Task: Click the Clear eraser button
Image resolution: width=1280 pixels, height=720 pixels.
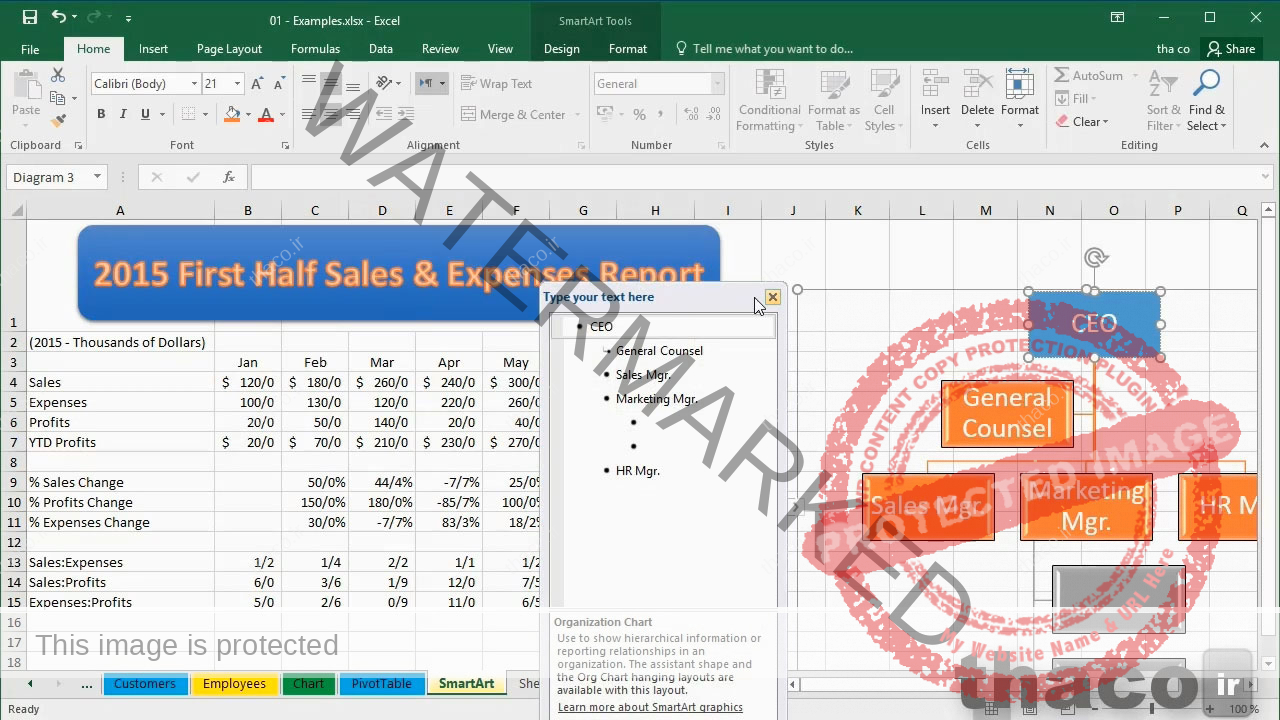Action: [x=1082, y=122]
